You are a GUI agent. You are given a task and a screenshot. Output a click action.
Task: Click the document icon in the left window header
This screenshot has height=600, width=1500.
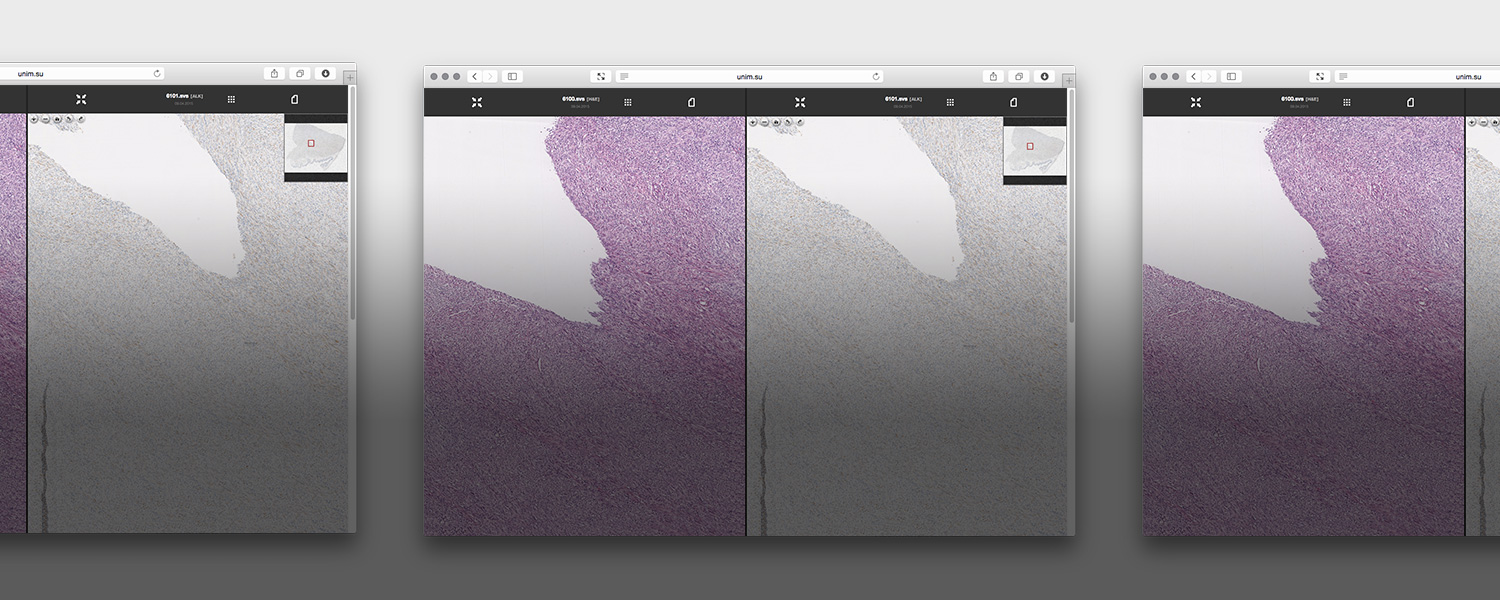(x=294, y=99)
